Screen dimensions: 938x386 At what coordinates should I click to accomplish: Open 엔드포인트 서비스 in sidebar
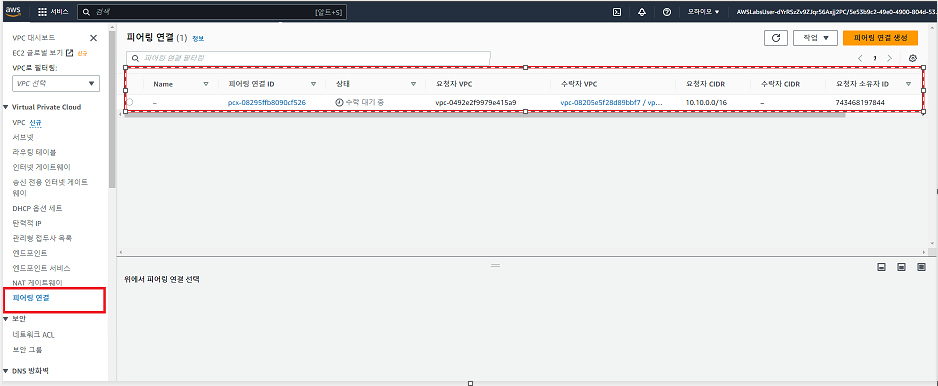pyautogui.click(x=41, y=268)
